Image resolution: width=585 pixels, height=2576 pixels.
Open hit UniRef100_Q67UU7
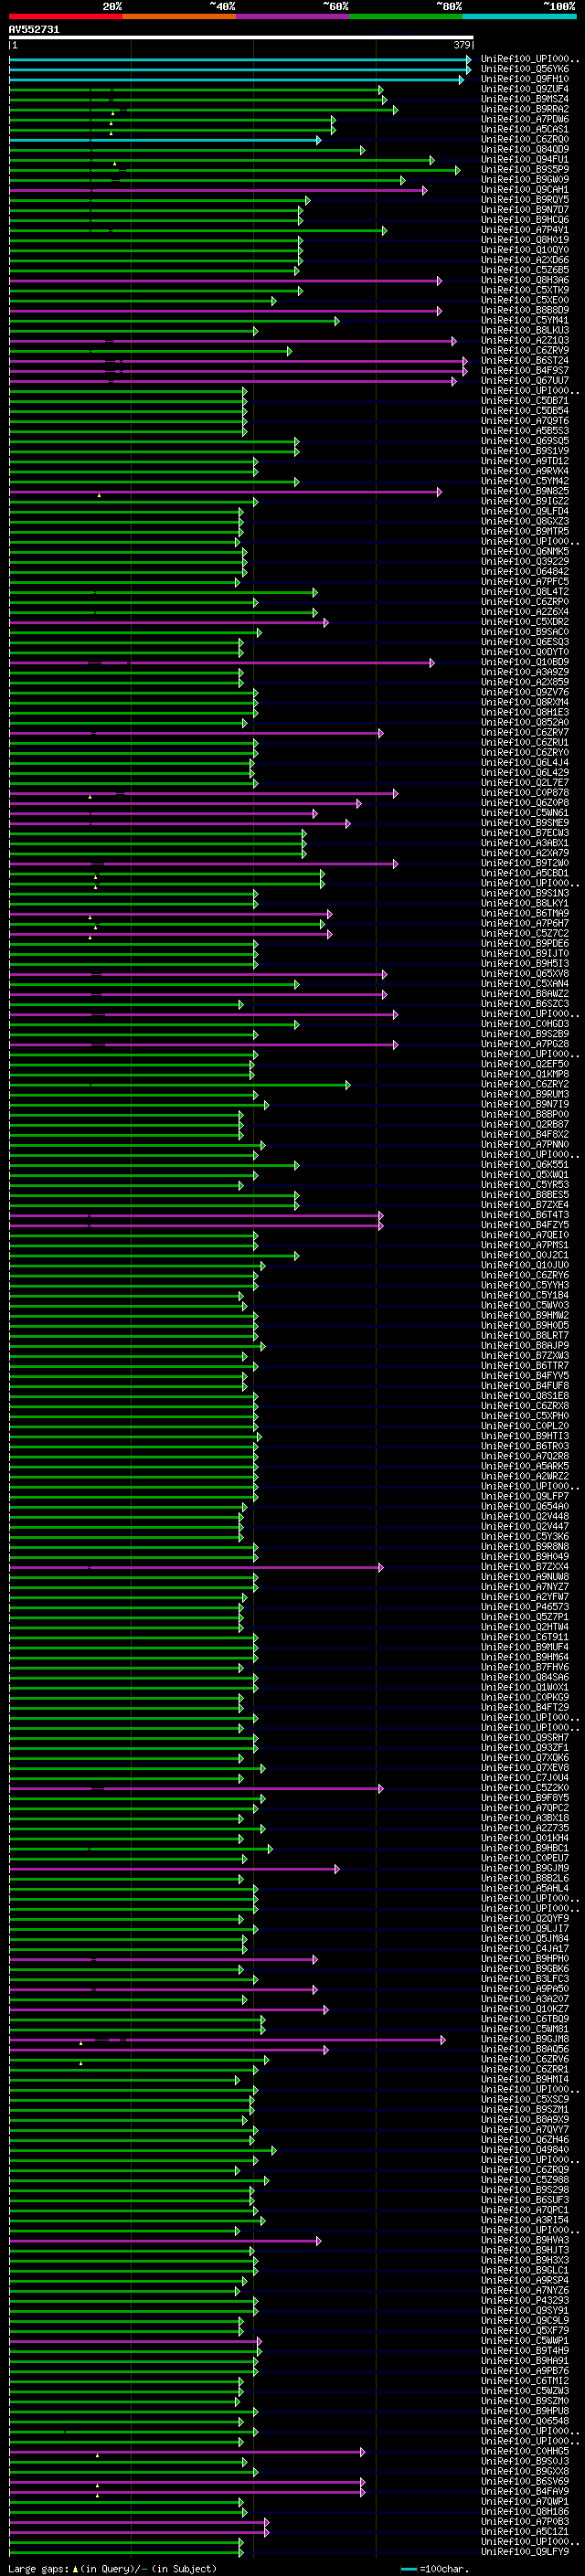pos(524,380)
